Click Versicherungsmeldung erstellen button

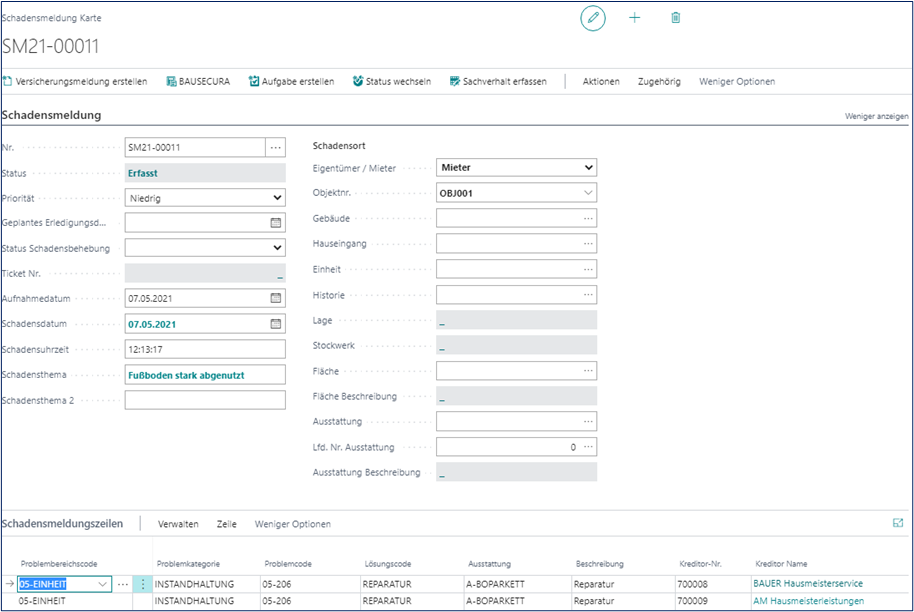[75, 81]
